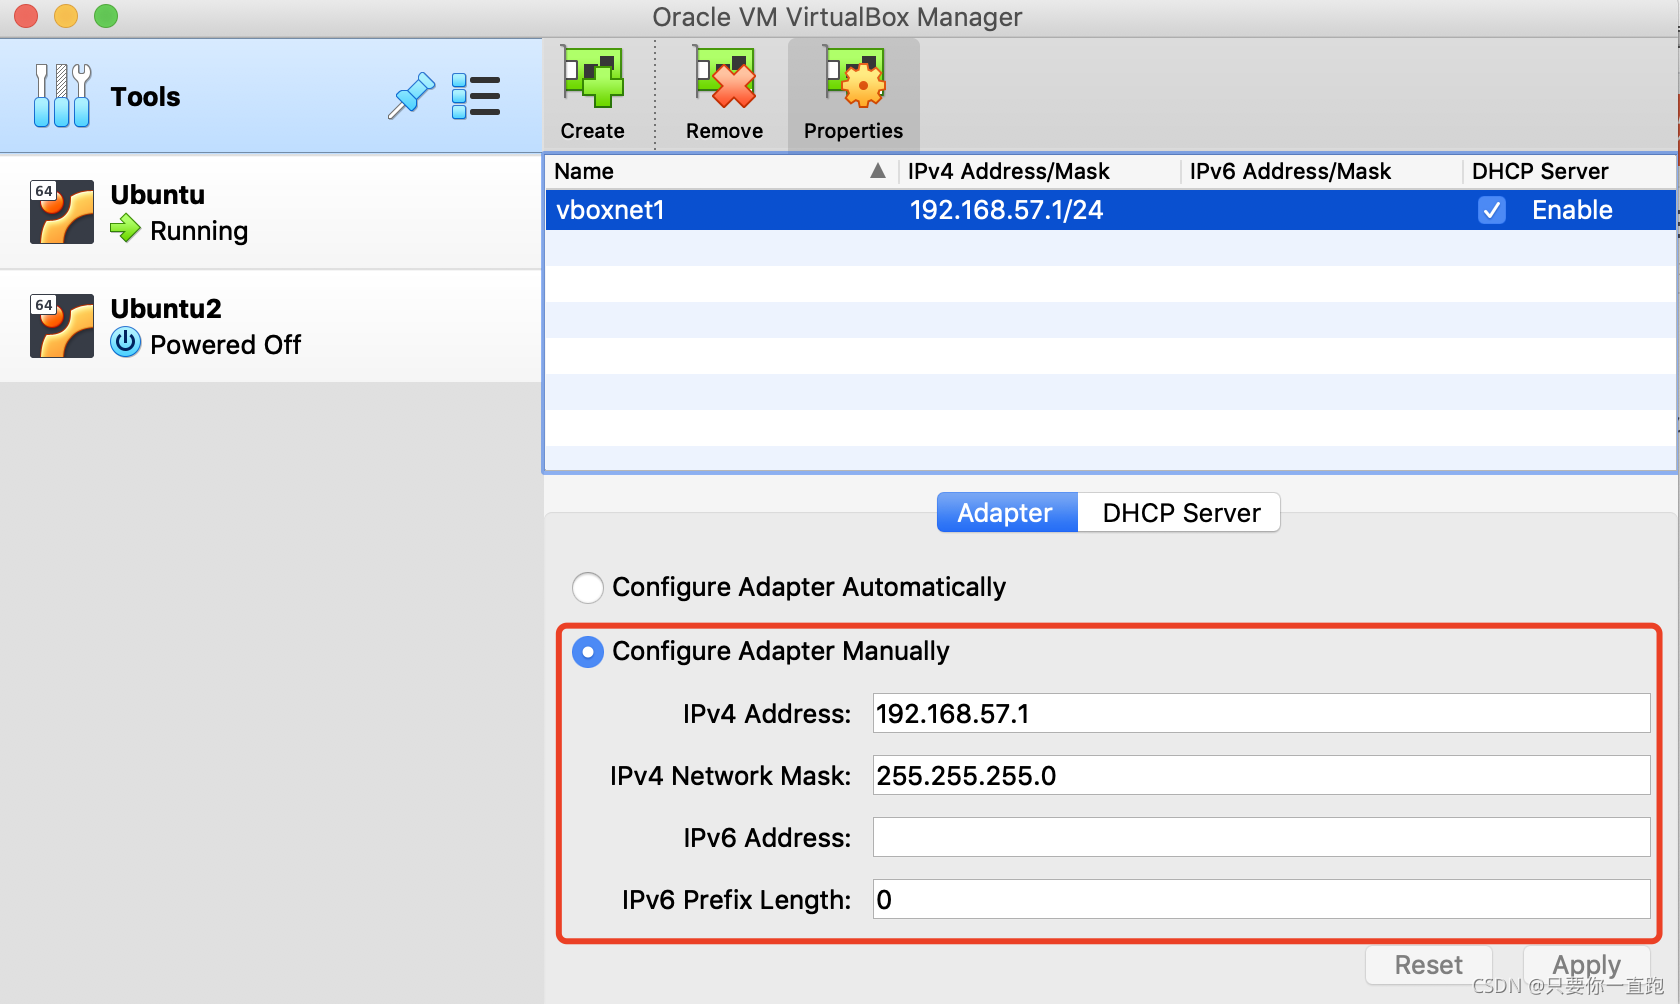Select the Tools item in sidebar
Image resolution: width=1680 pixels, height=1004 pixels.
[271, 96]
